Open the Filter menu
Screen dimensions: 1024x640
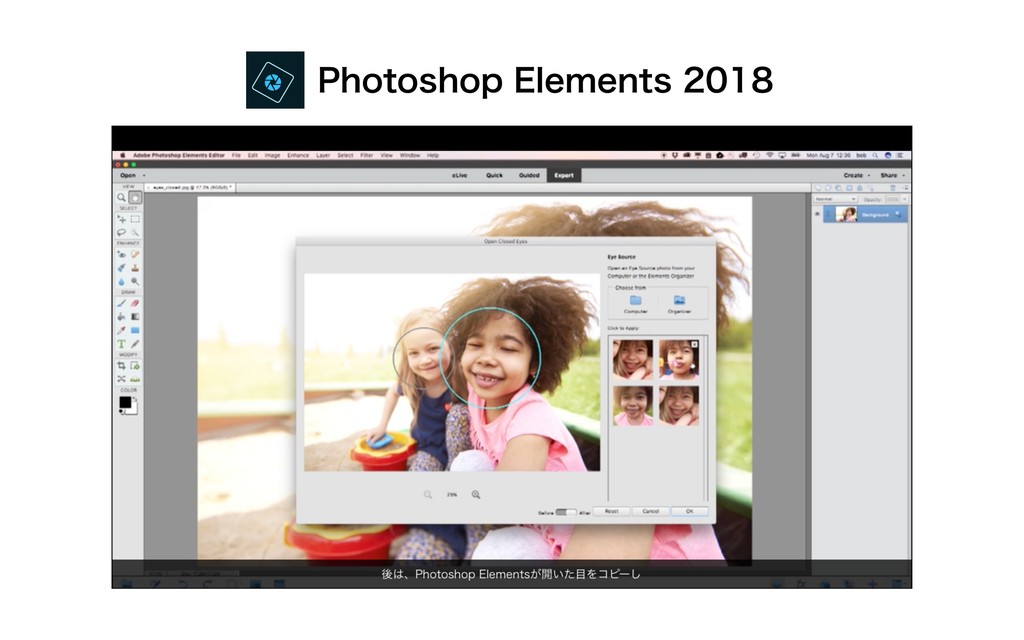367,155
